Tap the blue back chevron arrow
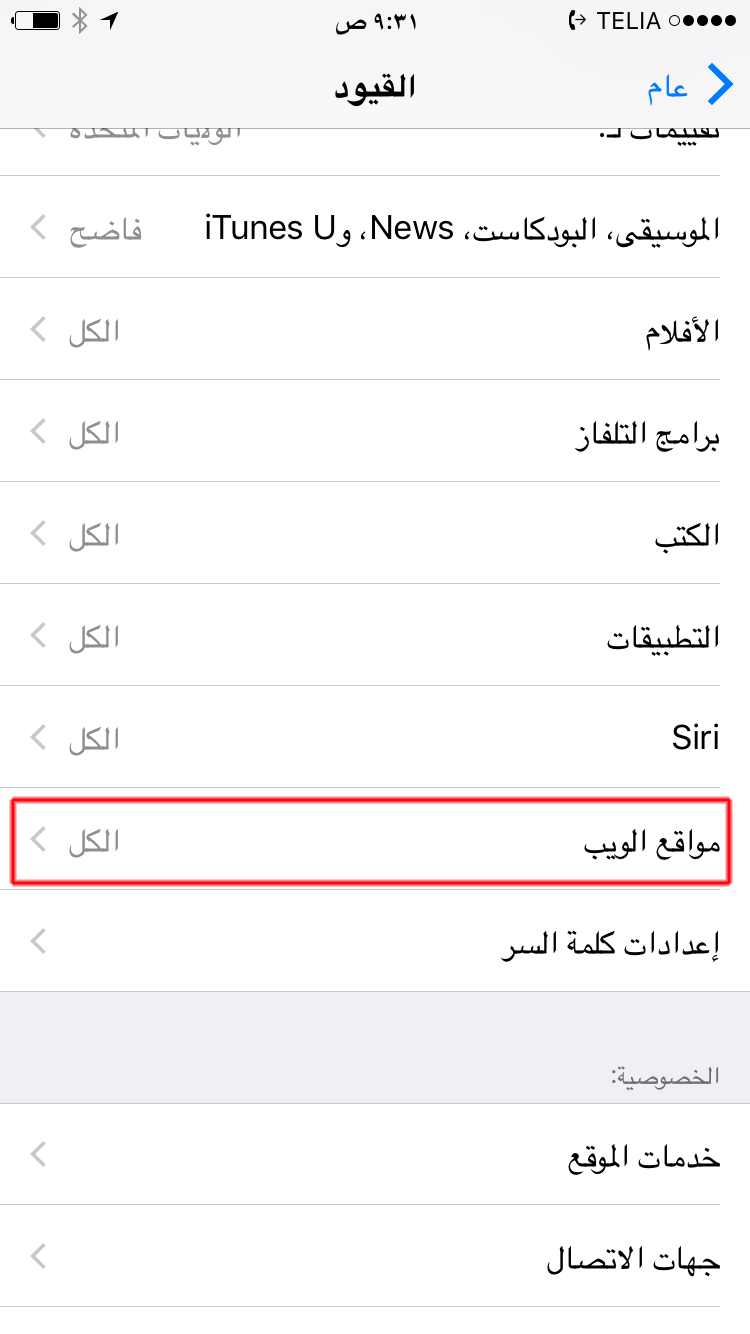This screenshot has height=1334, width=750. click(x=720, y=86)
